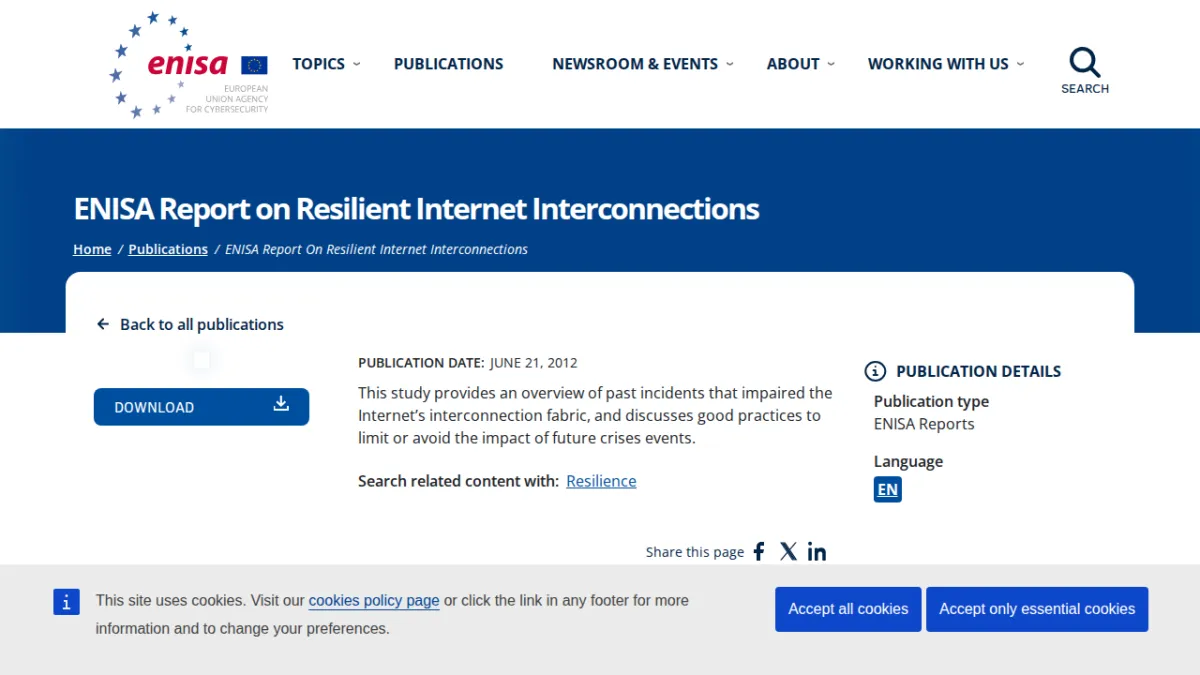
Task: Open the Working With Us menu
Action: tap(938, 64)
